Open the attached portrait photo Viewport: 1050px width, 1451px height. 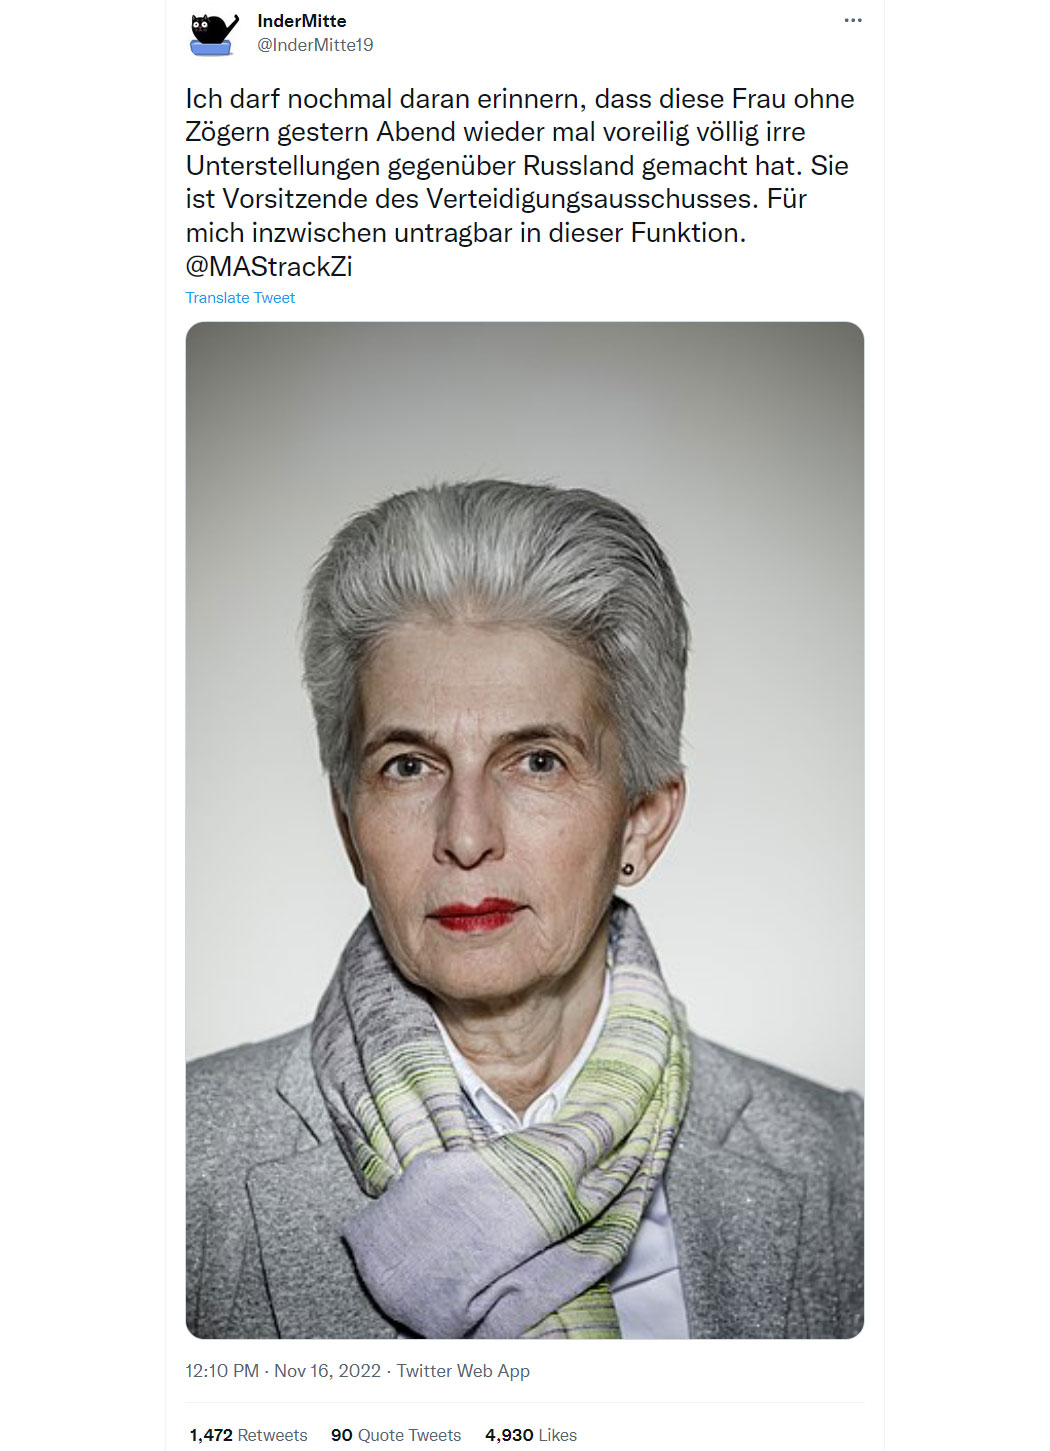point(525,830)
